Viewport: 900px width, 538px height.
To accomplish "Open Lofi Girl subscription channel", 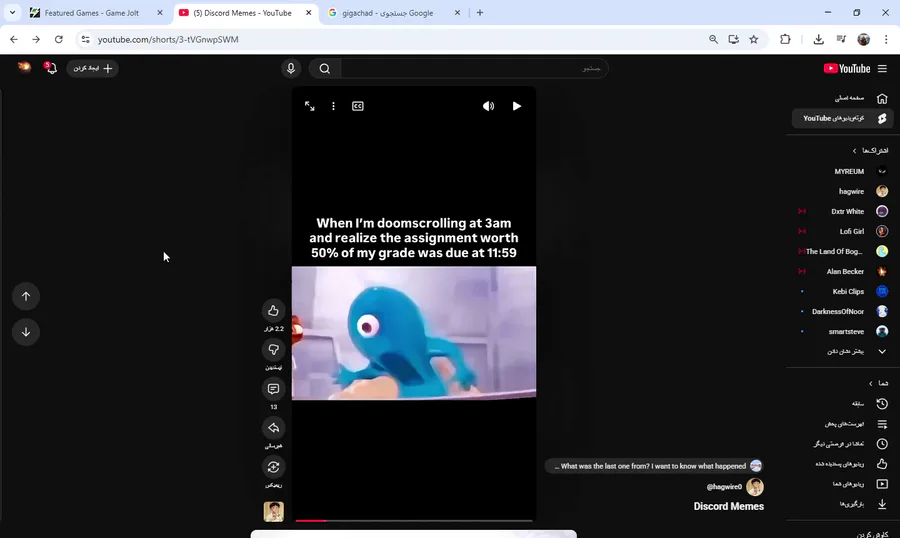I will click(x=843, y=231).
